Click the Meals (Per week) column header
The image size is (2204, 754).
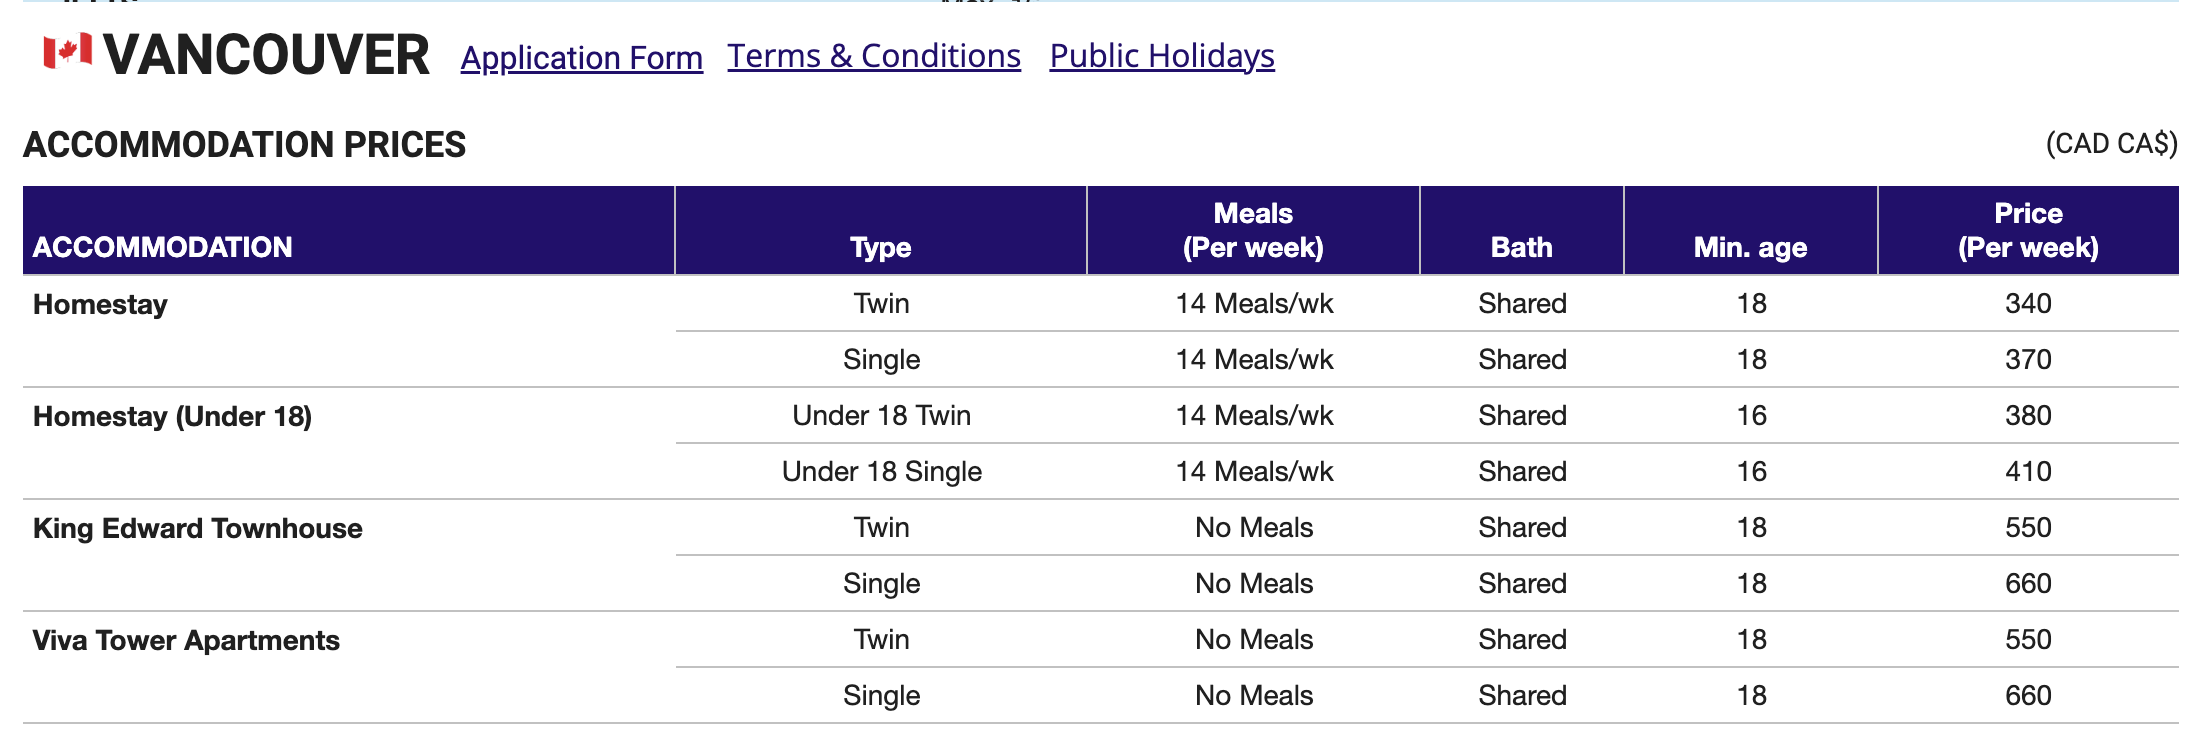coord(1253,230)
